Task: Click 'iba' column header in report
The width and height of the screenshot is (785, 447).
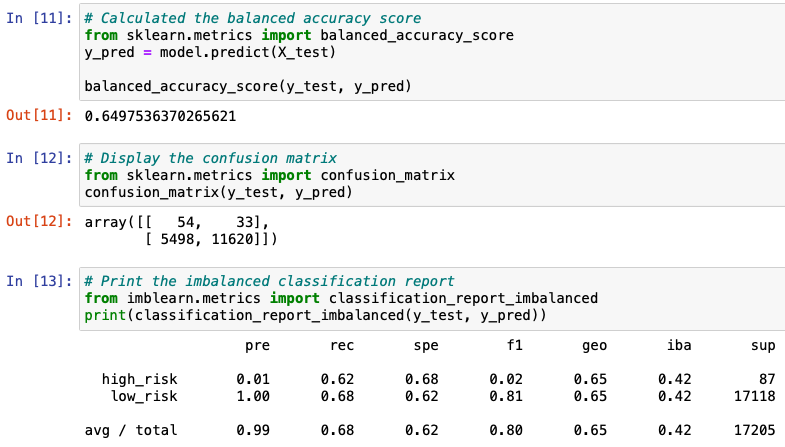Action: pyautogui.click(x=679, y=345)
